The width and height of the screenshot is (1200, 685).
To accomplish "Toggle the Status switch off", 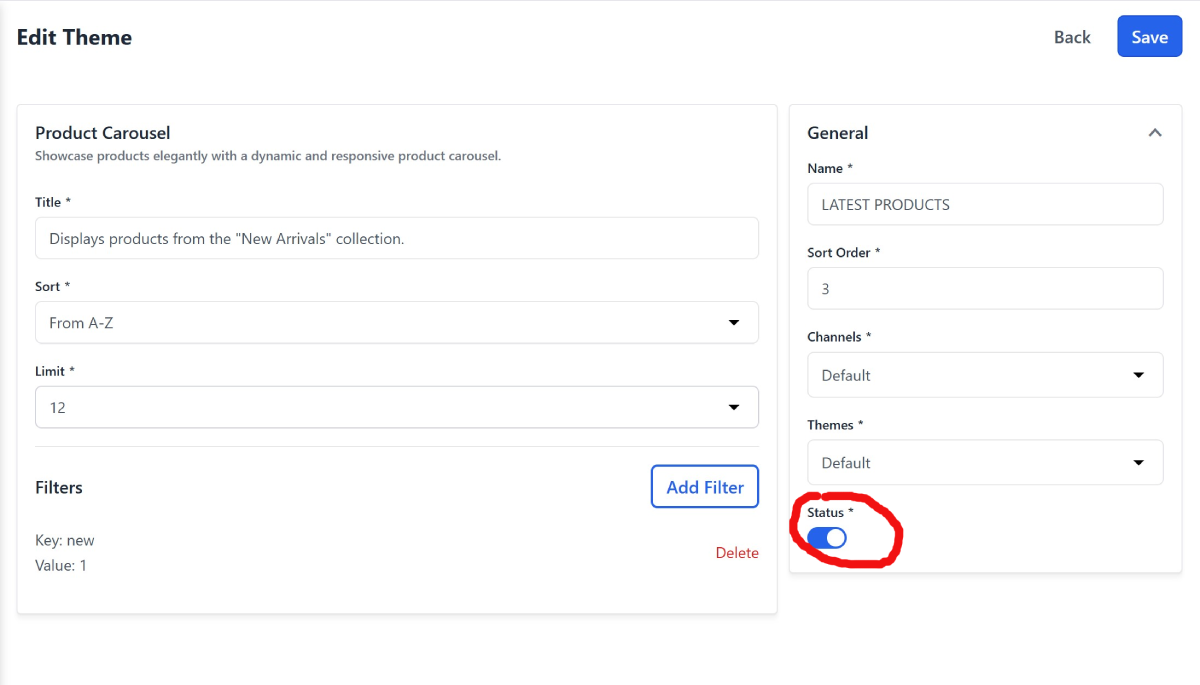I will click(x=827, y=538).
